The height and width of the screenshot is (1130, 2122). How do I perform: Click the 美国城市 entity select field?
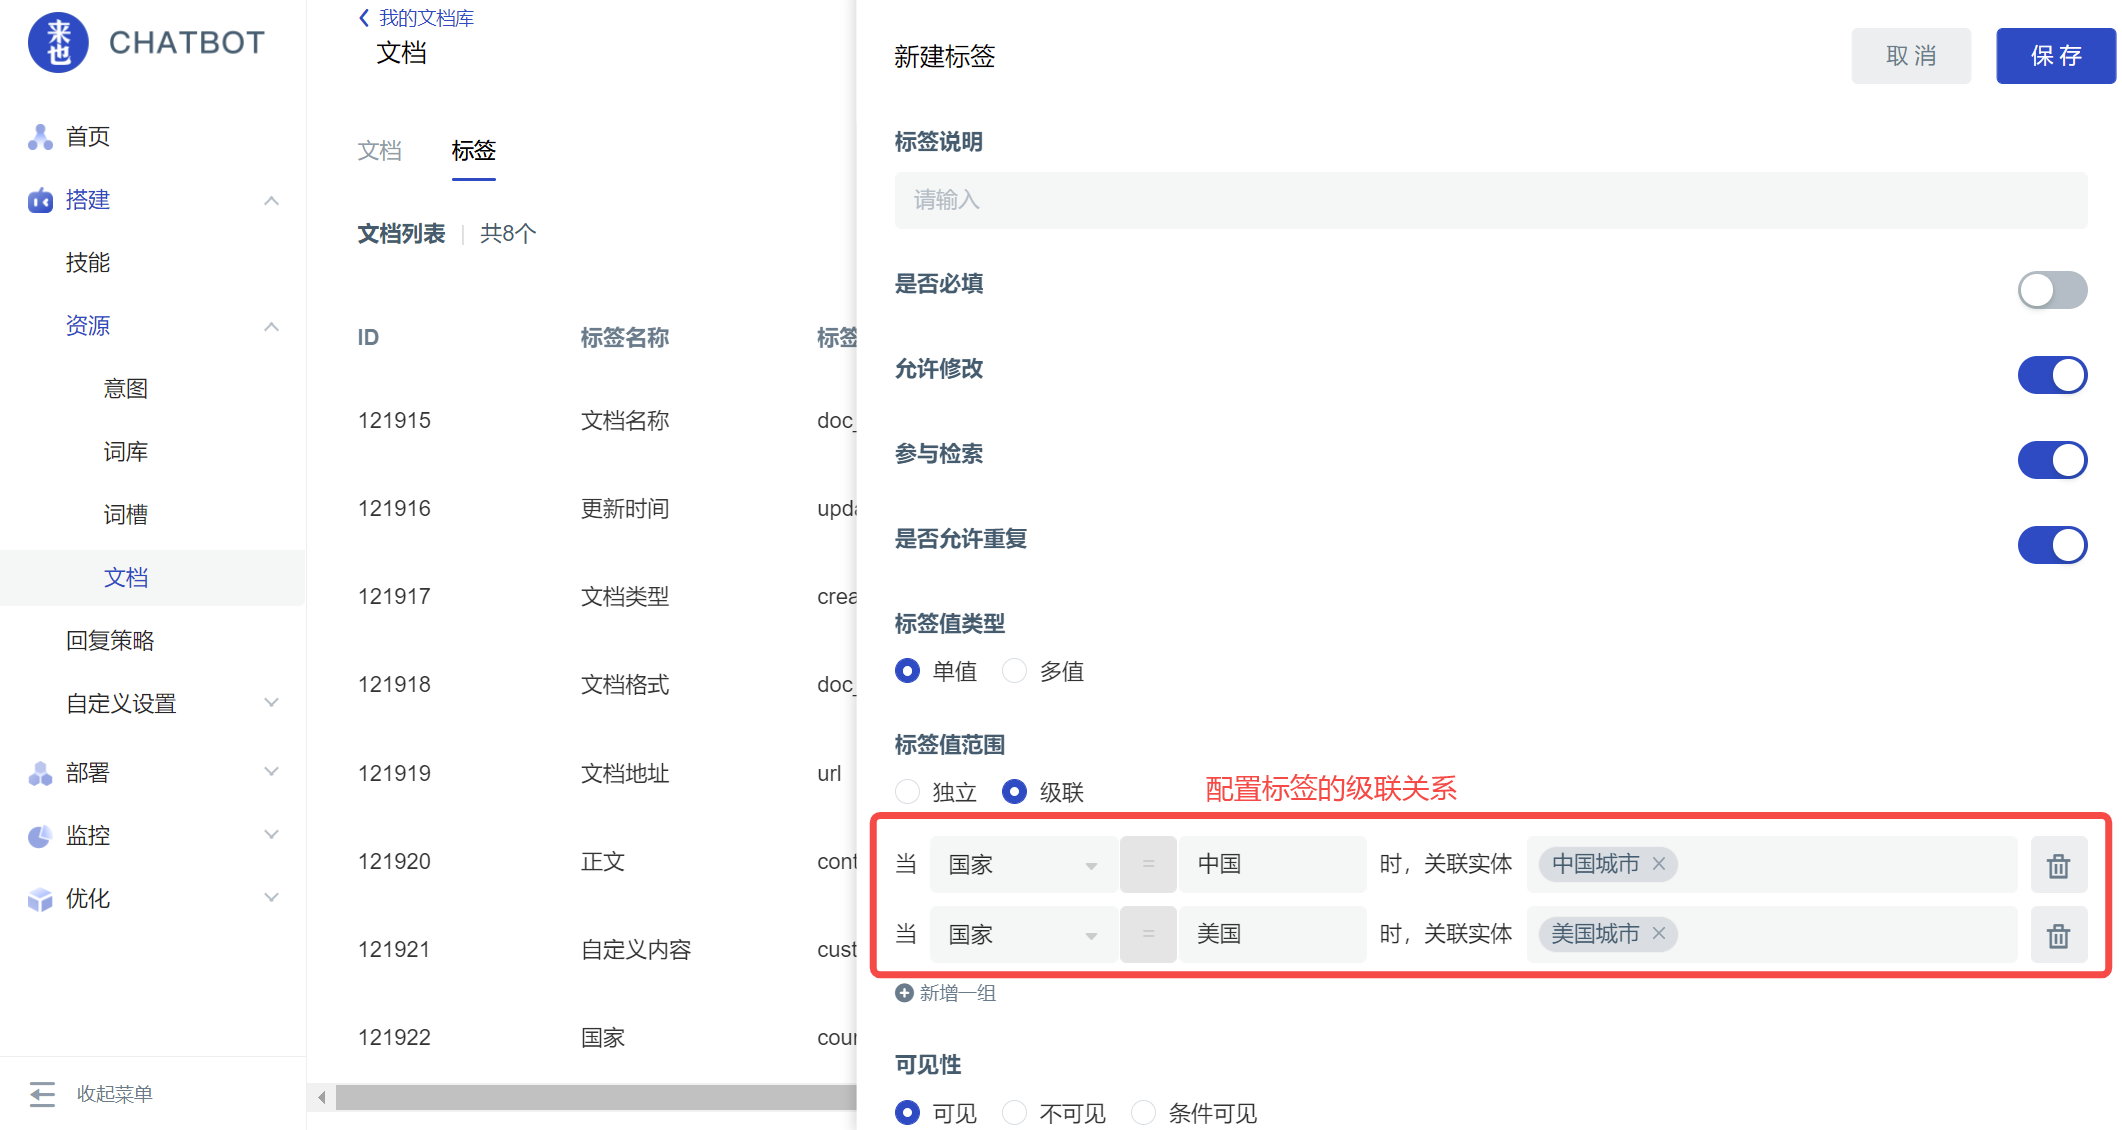[x=1772, y=935]
